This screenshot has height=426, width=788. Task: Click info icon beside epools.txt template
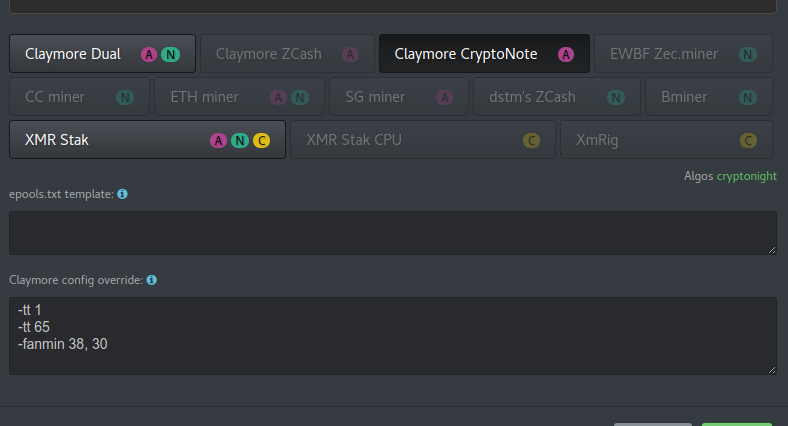pyautogui.click(x=122, y=194)
